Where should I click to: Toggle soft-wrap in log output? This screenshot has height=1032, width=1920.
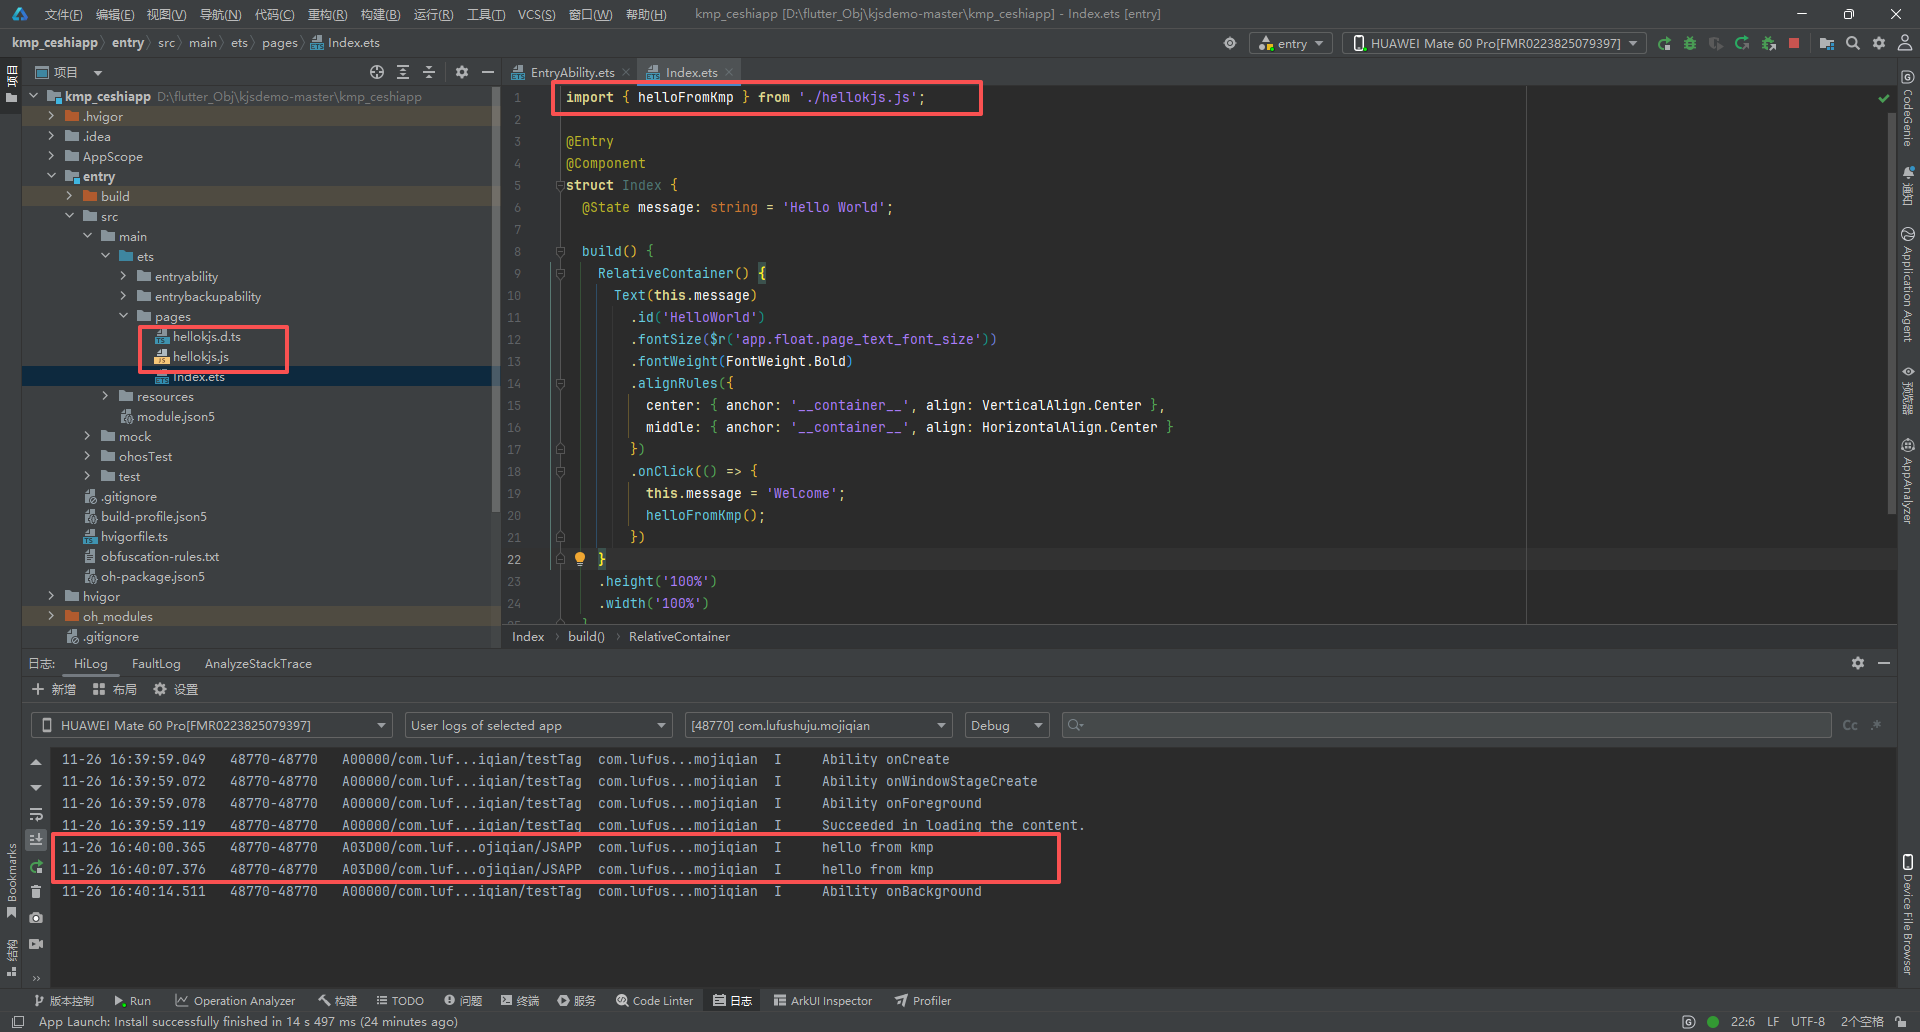pos(36,814)
